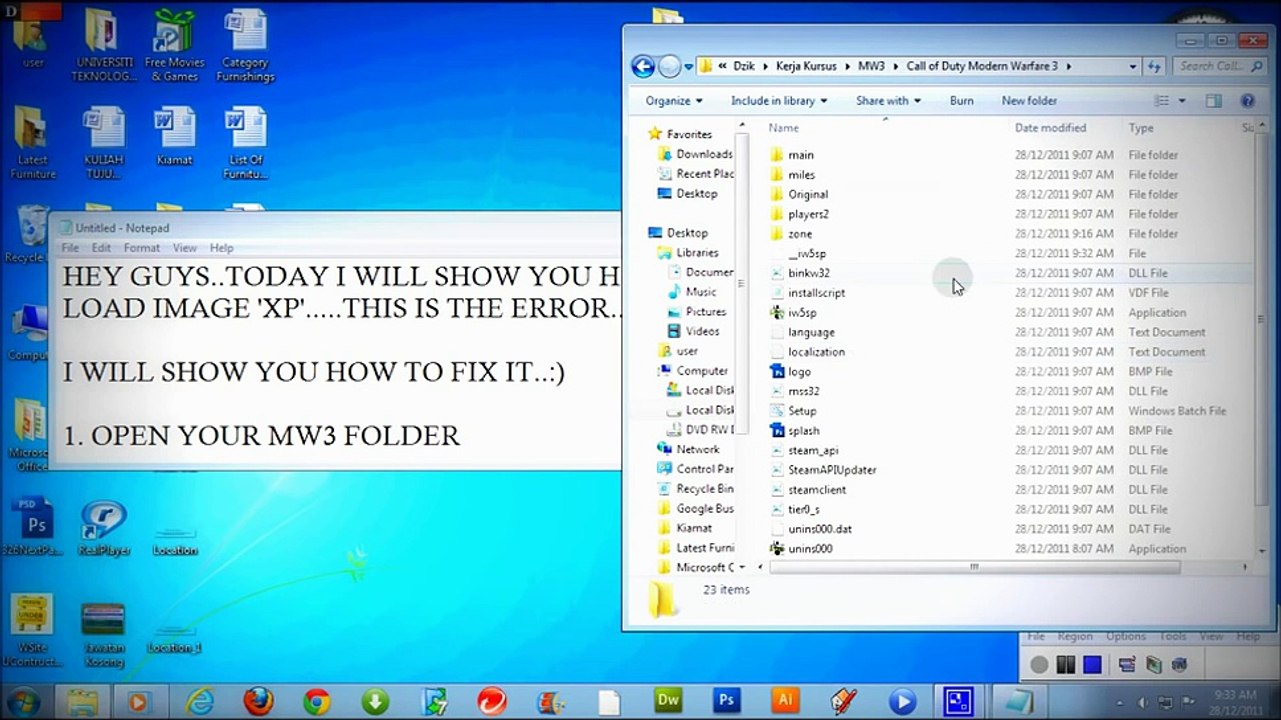The width and height of the screenshot is (1281, 720).
Task: Go back using Explorer's Back arrow
Action: tap(644, 66)
